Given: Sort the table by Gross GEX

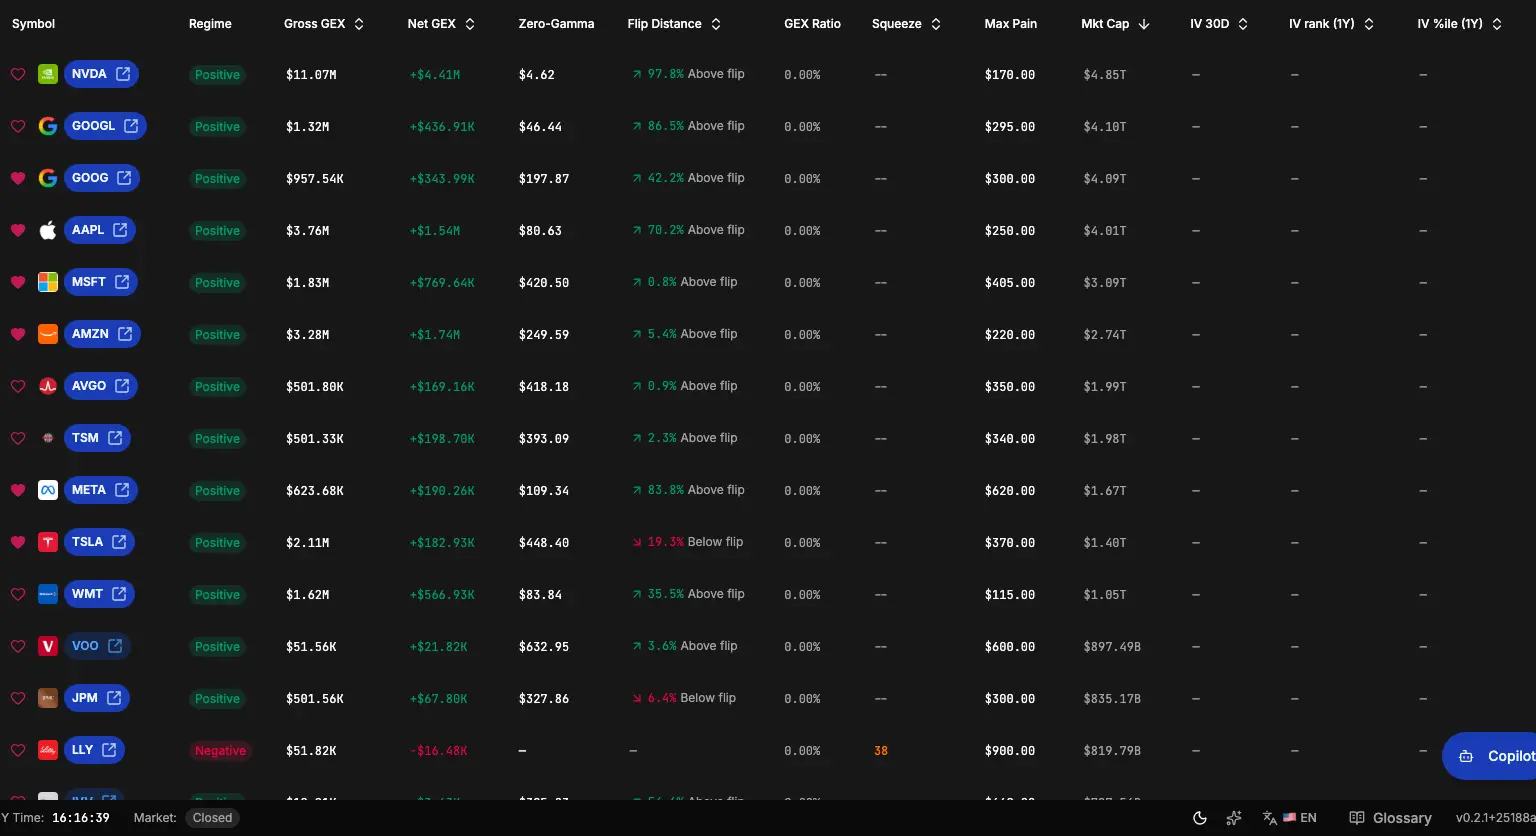Looking at the screenshot, I should [x=324, y=24].
